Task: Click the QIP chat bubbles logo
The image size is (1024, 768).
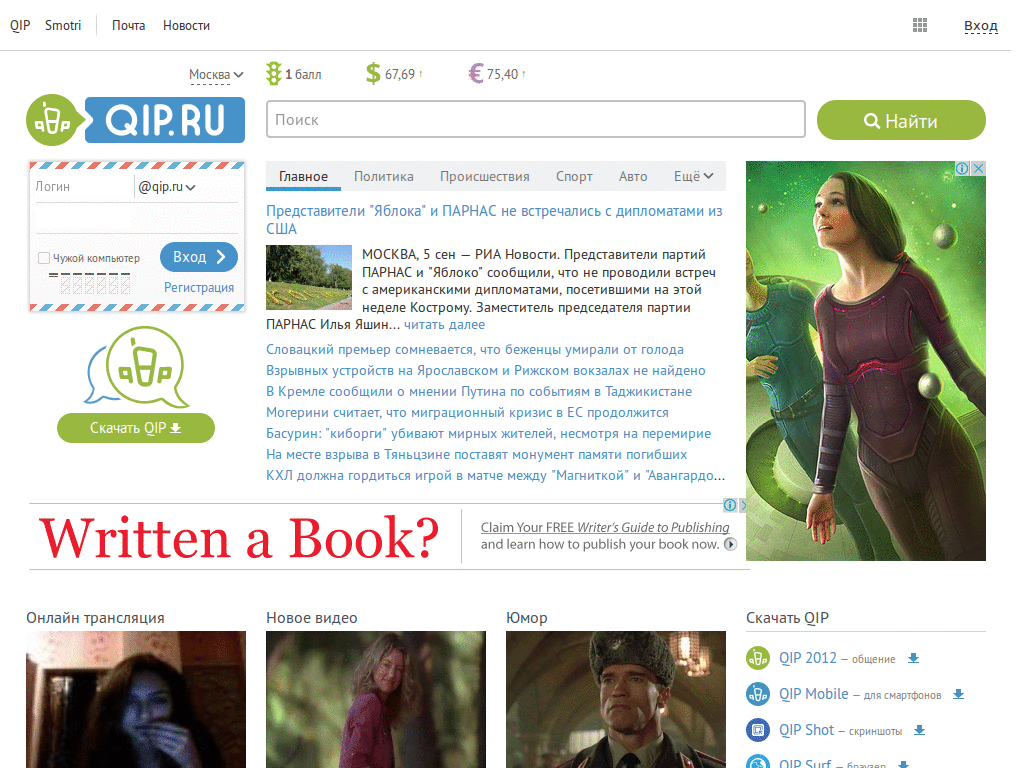Action: click(137, 367)
